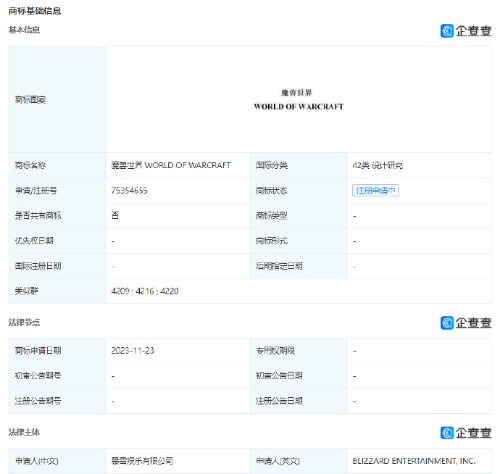Click the 是否共有商标 label cell
The image size is (500, 474).
point(57,216)
